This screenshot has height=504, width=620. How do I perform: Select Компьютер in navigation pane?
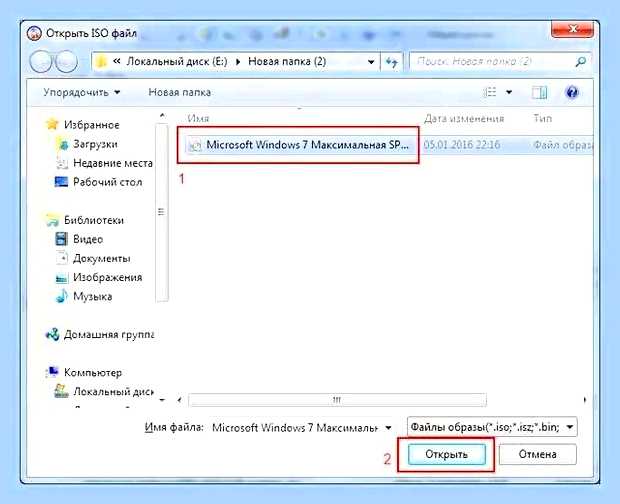click(93, 372)
